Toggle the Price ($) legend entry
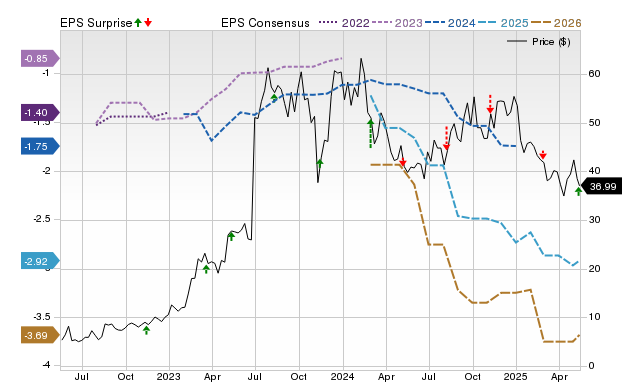The image size is (640, 382). point(539,42)
